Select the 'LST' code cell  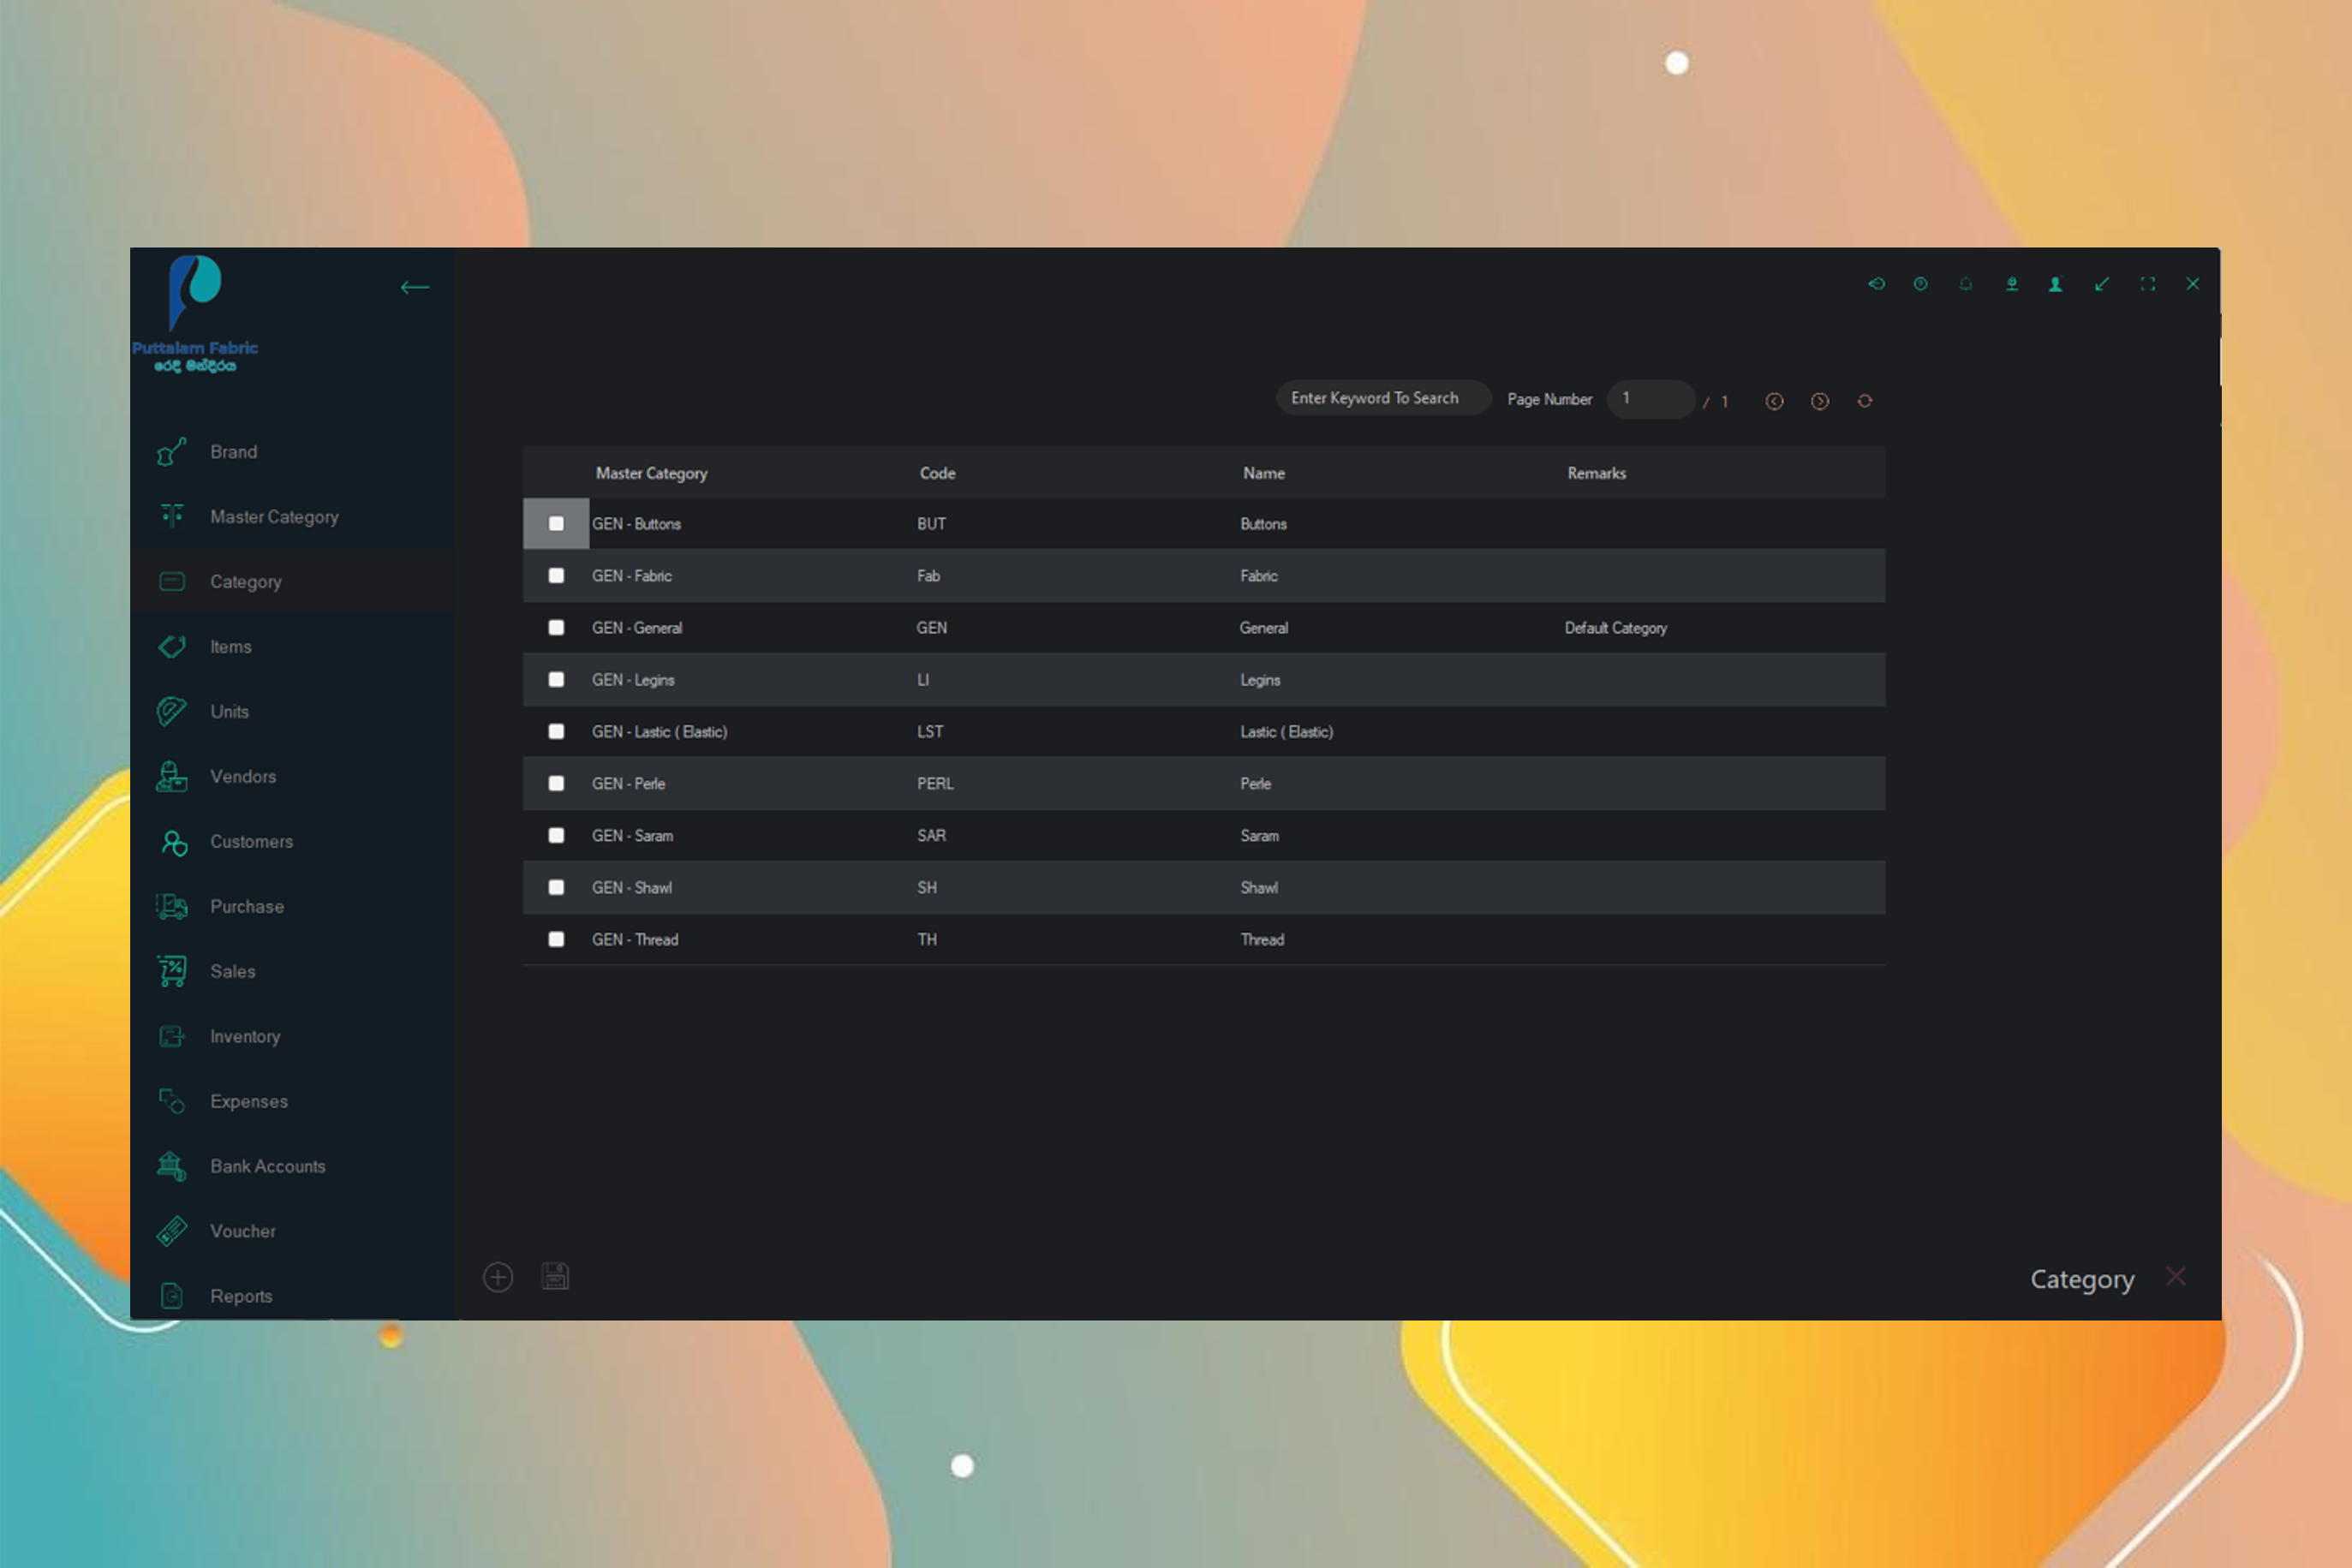coord(930,732)
